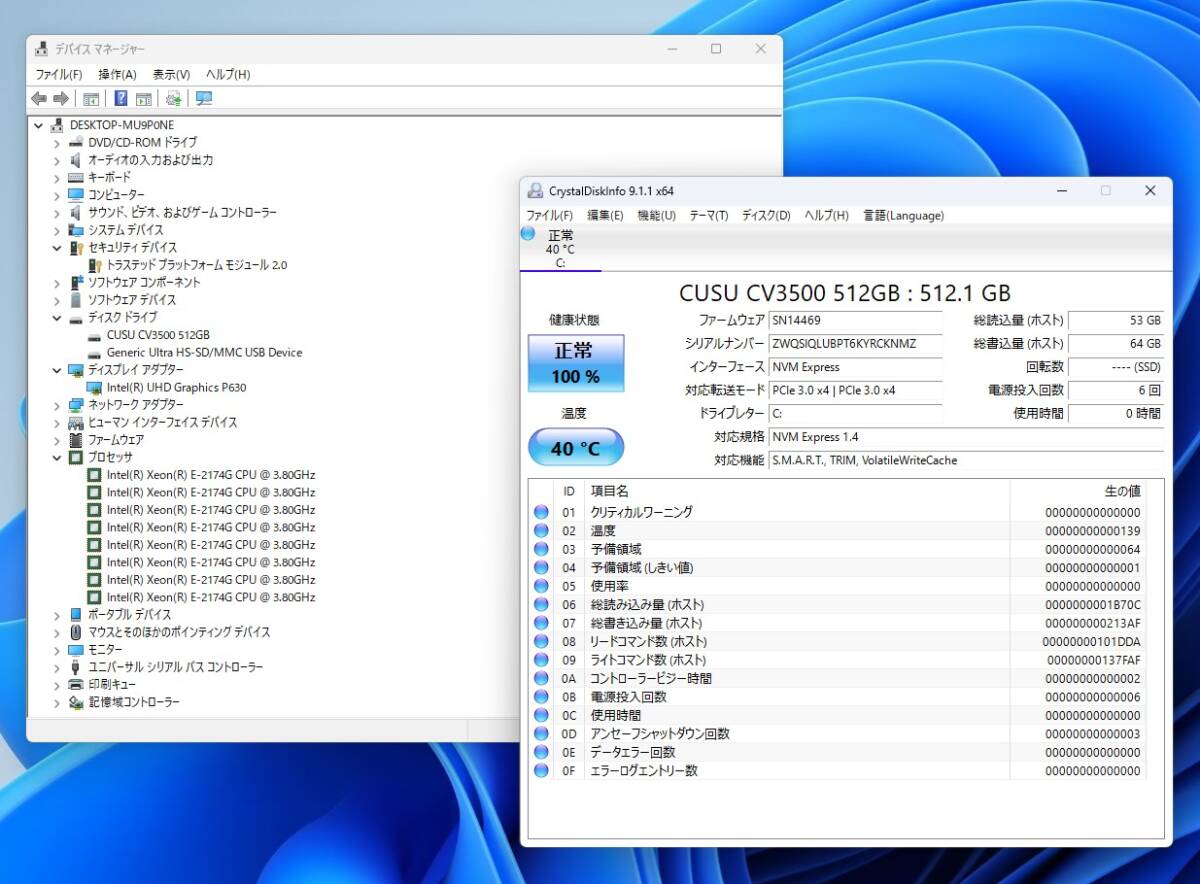Select the SMART row 0B 電源投入回数

pyautogui.click(x=838, y=697)
